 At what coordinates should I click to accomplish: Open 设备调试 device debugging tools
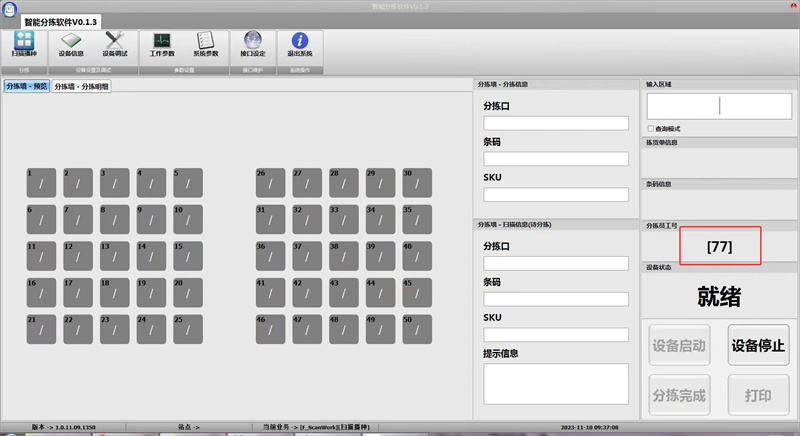point(115,44)
